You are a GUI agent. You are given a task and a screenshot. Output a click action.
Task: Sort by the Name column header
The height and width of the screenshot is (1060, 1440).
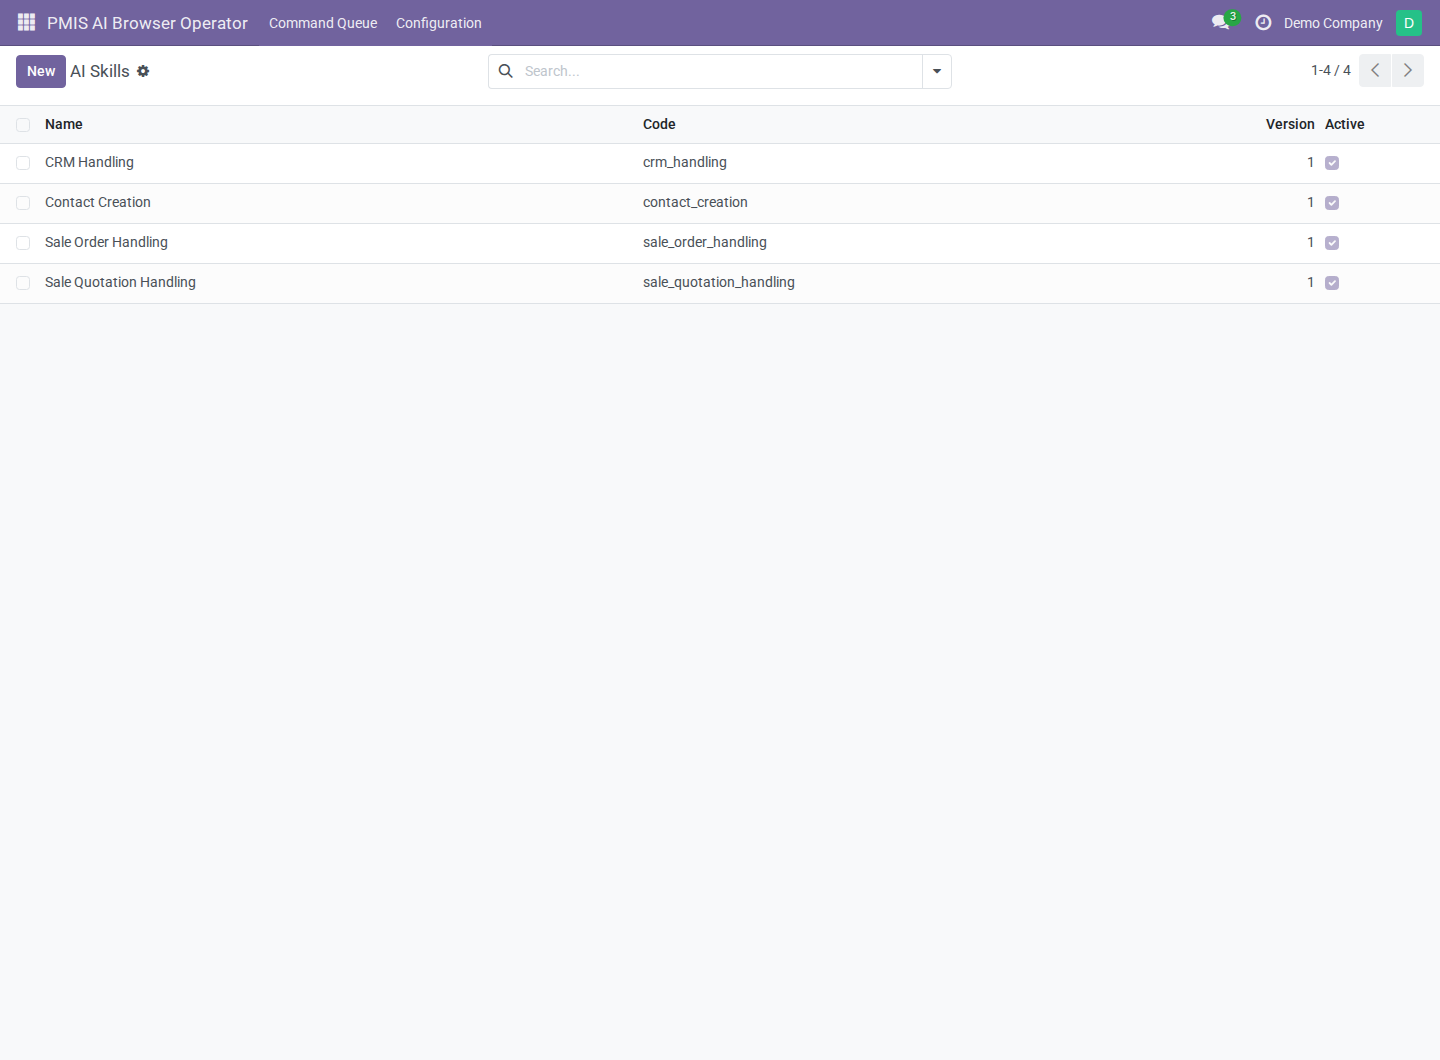coord(64,124)
